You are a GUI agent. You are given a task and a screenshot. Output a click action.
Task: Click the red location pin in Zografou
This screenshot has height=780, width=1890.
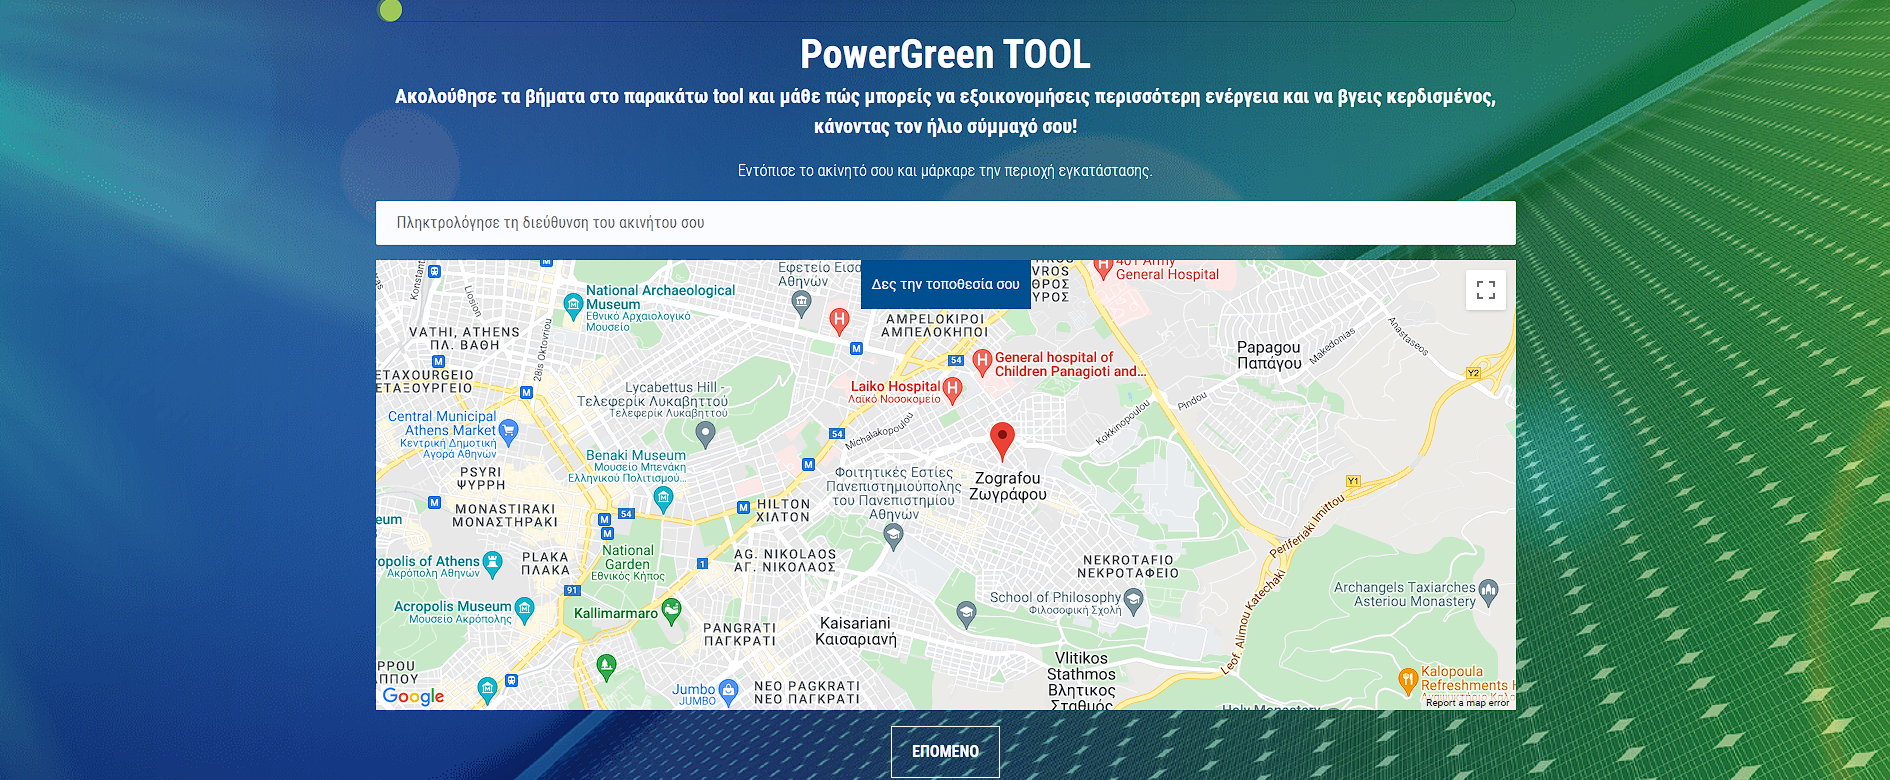pyautogui.click(x=1002, y=439)
